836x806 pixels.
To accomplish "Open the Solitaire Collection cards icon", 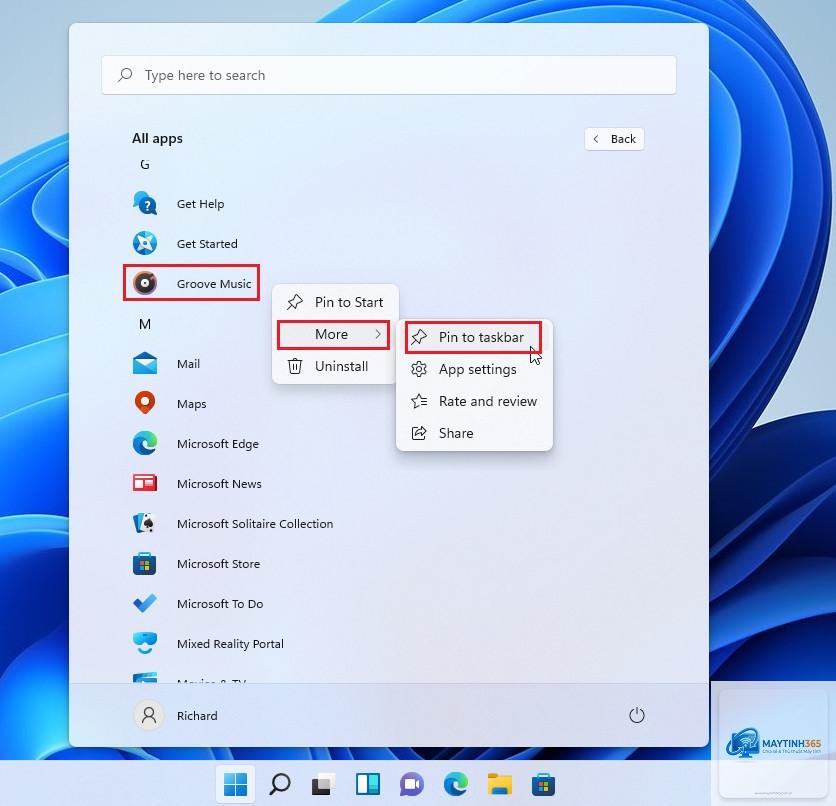I will tap(144, 523).
